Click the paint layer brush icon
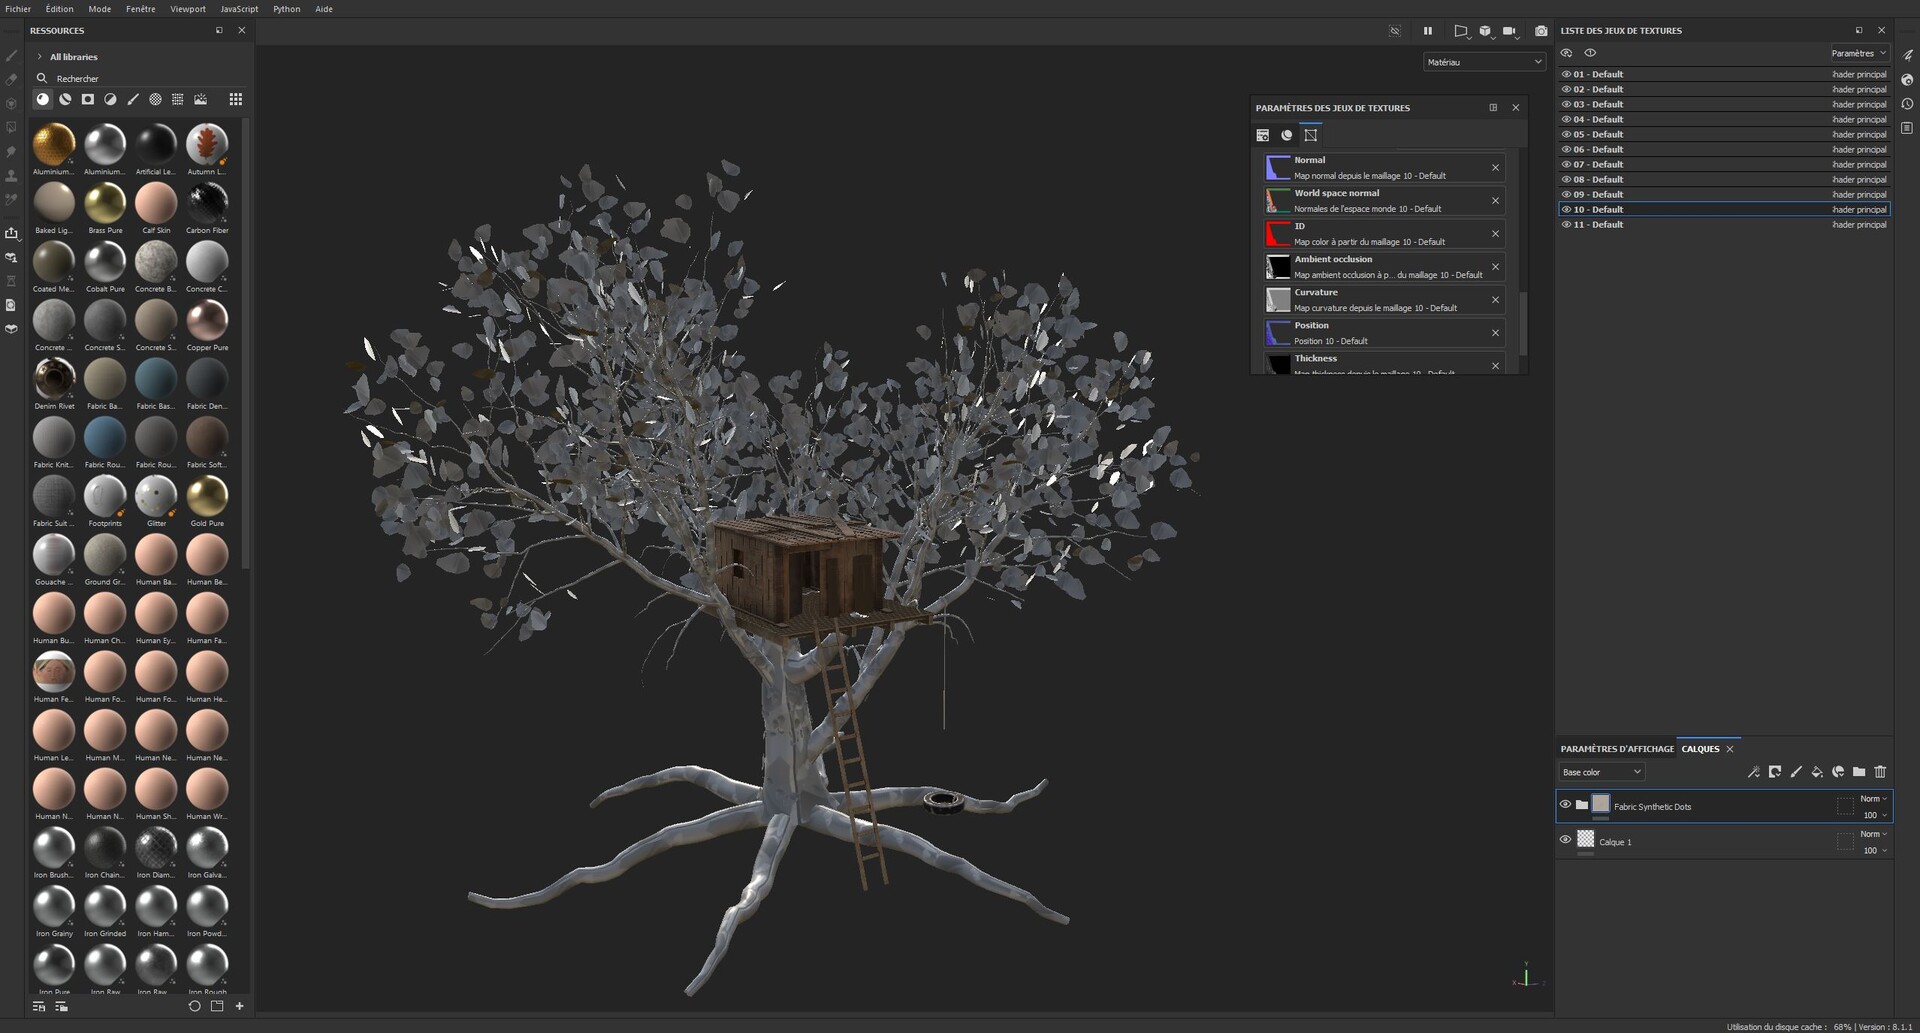 coord(1796,772)
